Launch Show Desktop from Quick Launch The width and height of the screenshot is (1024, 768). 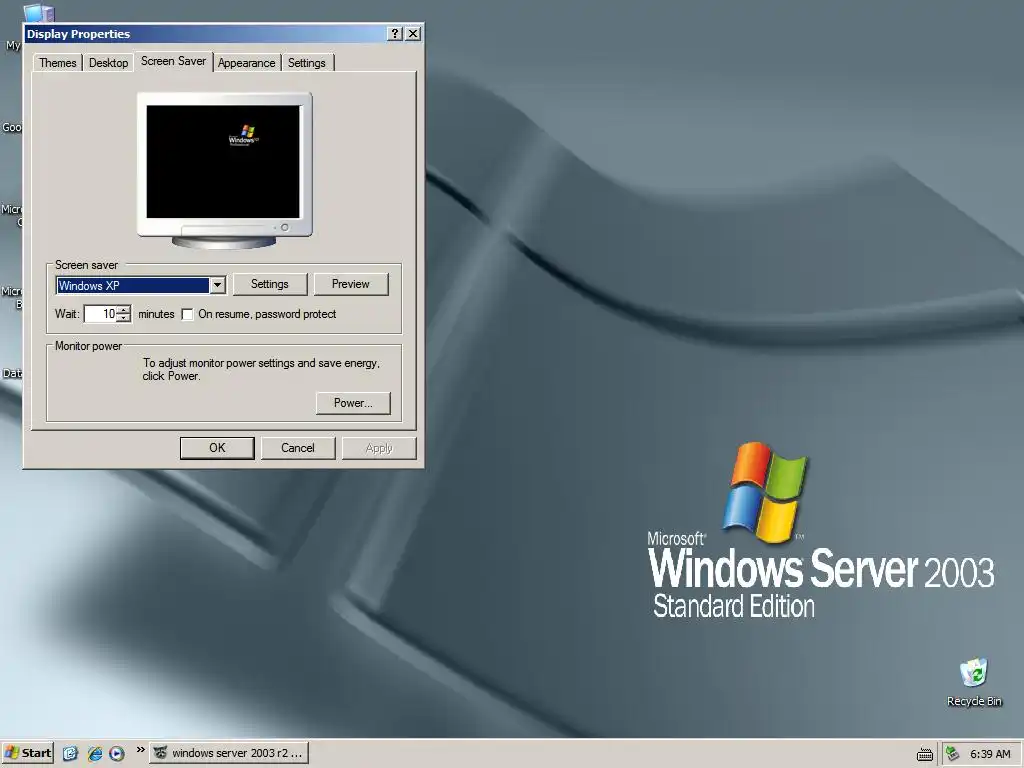(71, 753)
